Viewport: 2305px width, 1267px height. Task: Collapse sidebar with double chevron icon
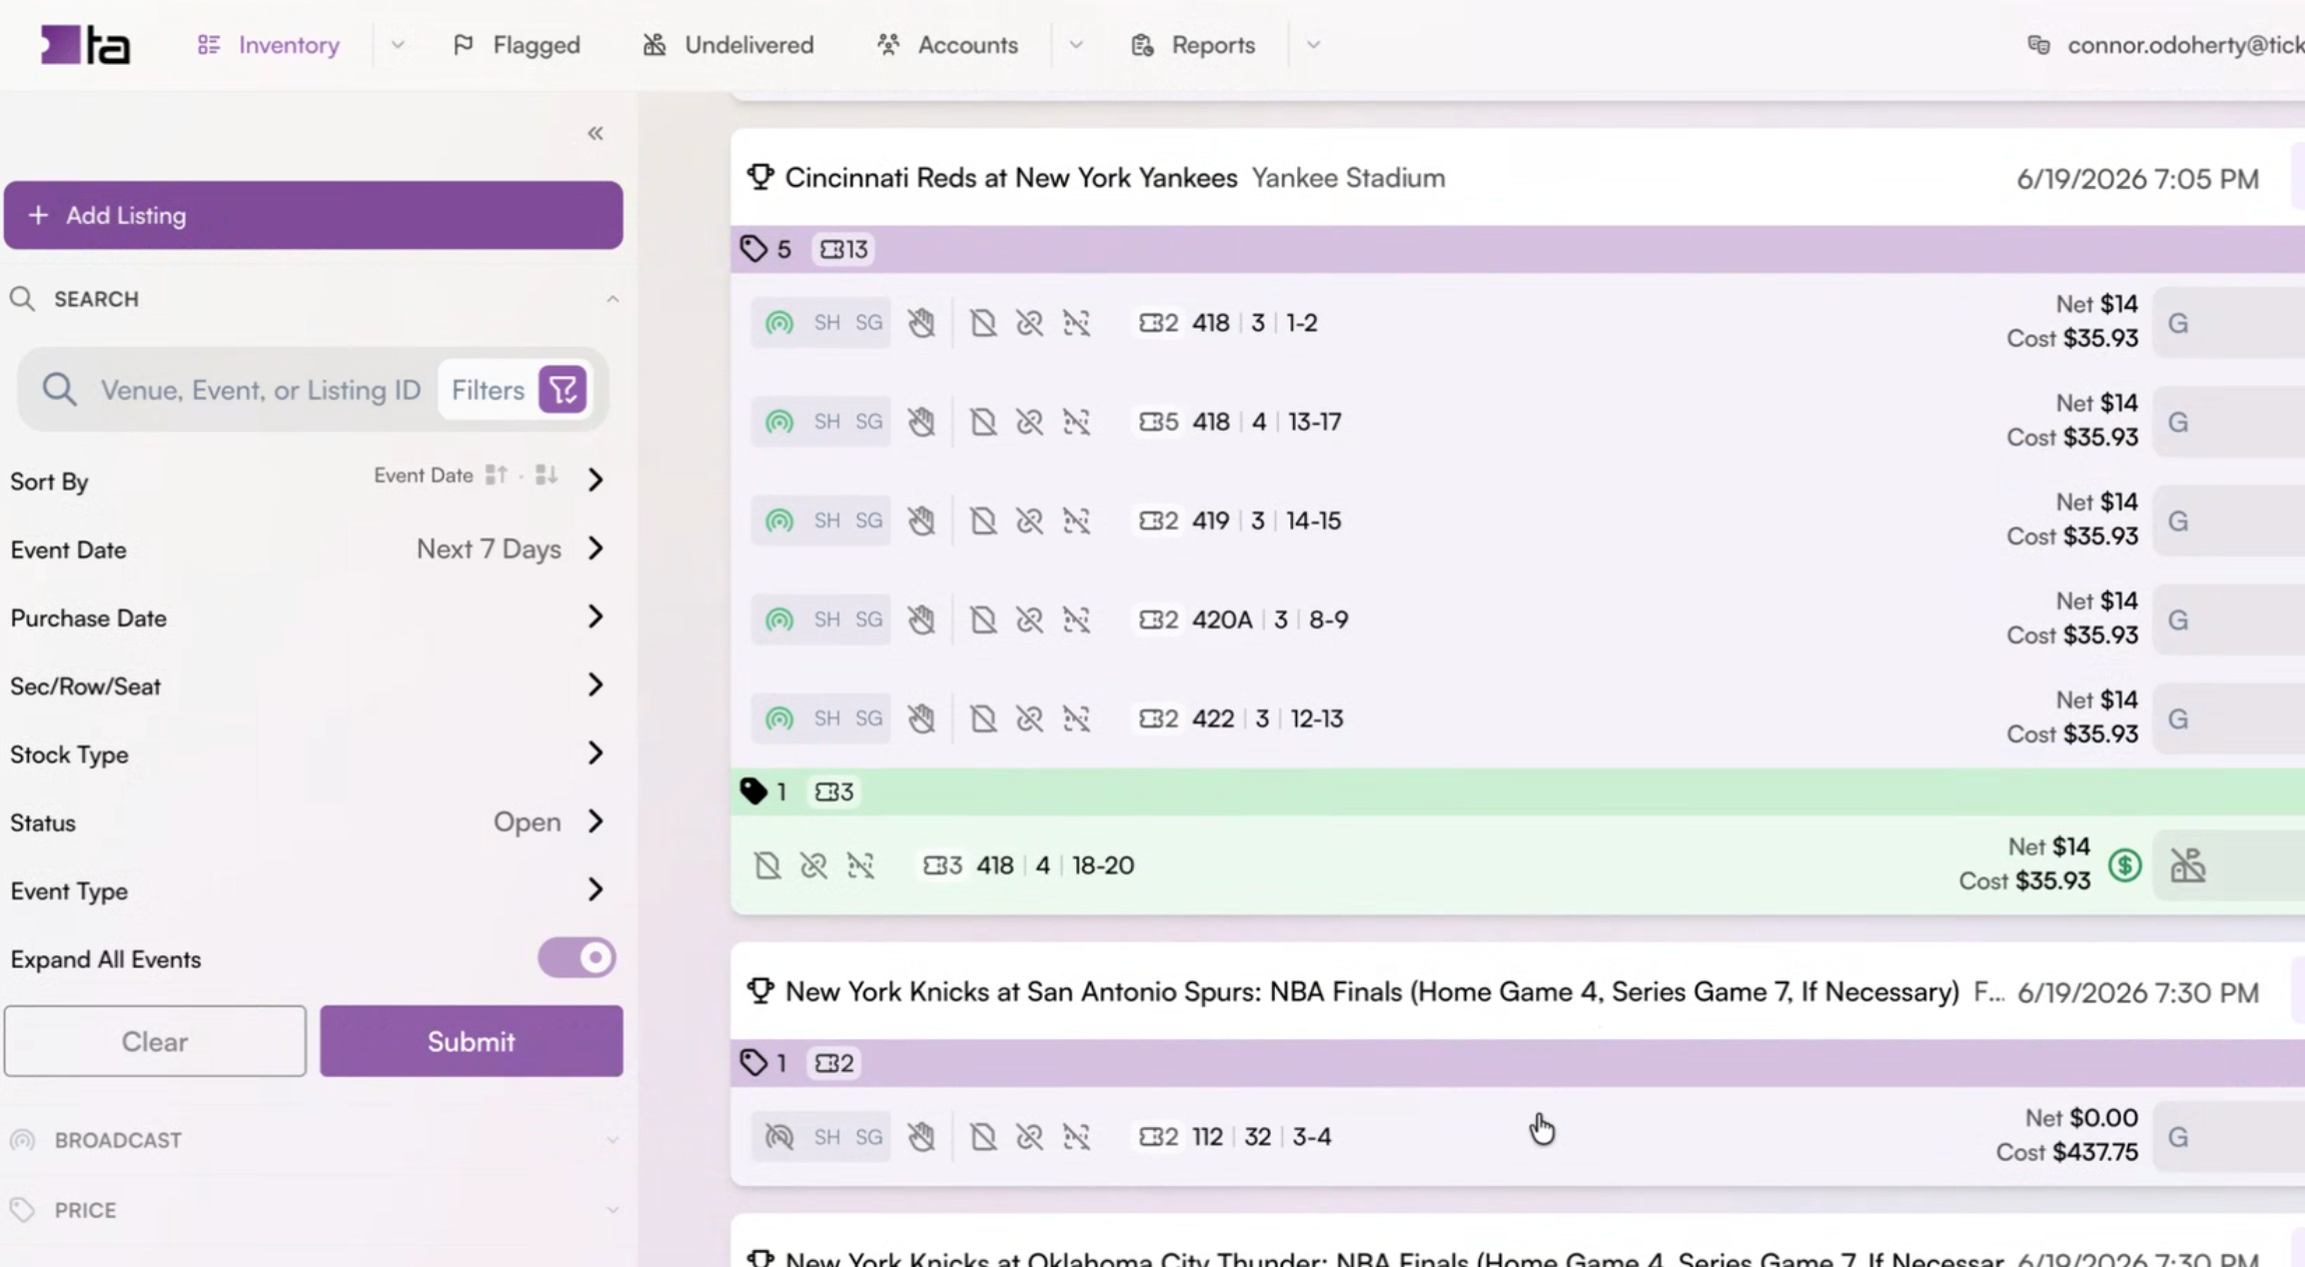pyautogui.click(x=595, y=133)
